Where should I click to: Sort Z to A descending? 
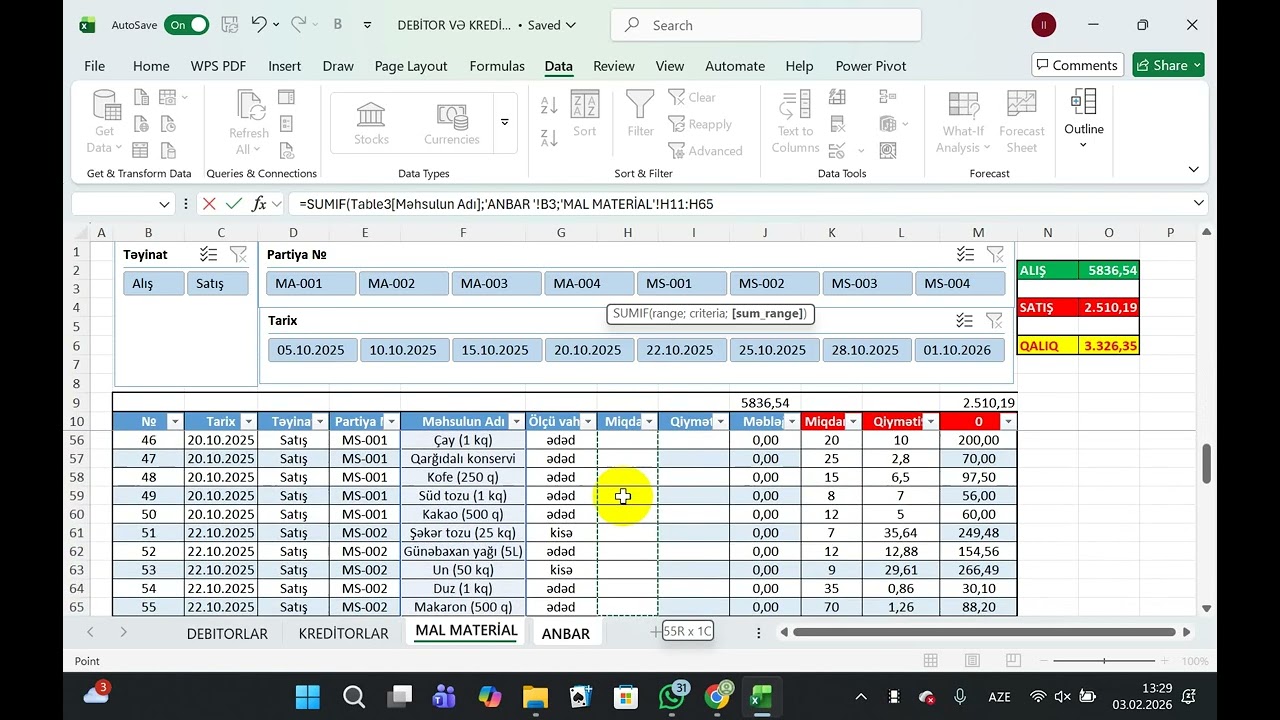pyautogui.click(x=549, y=137)
